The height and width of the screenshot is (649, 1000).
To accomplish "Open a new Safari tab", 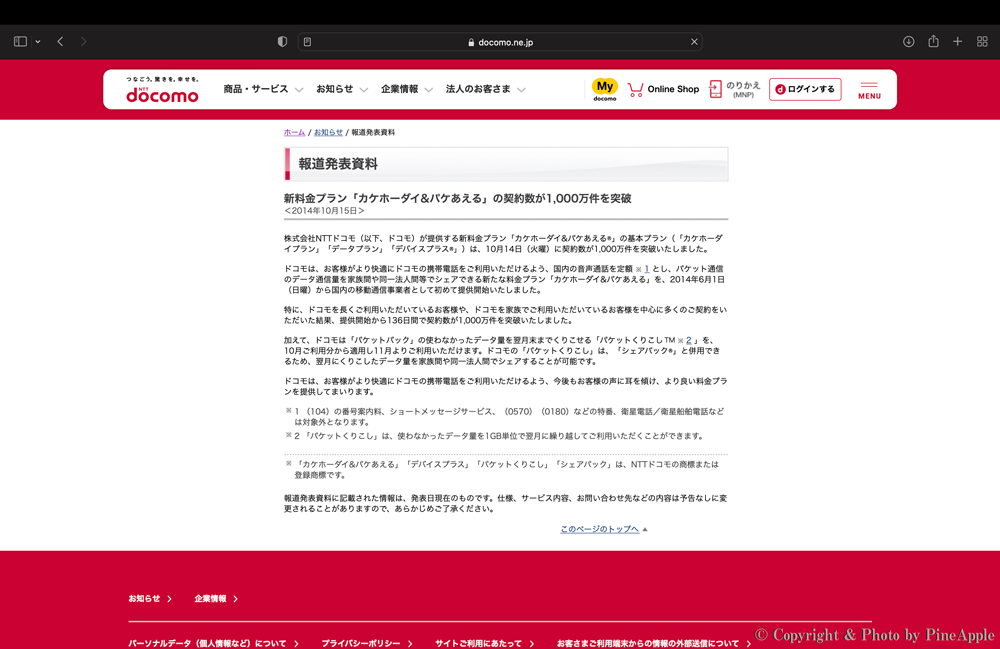I will point(957,42).
